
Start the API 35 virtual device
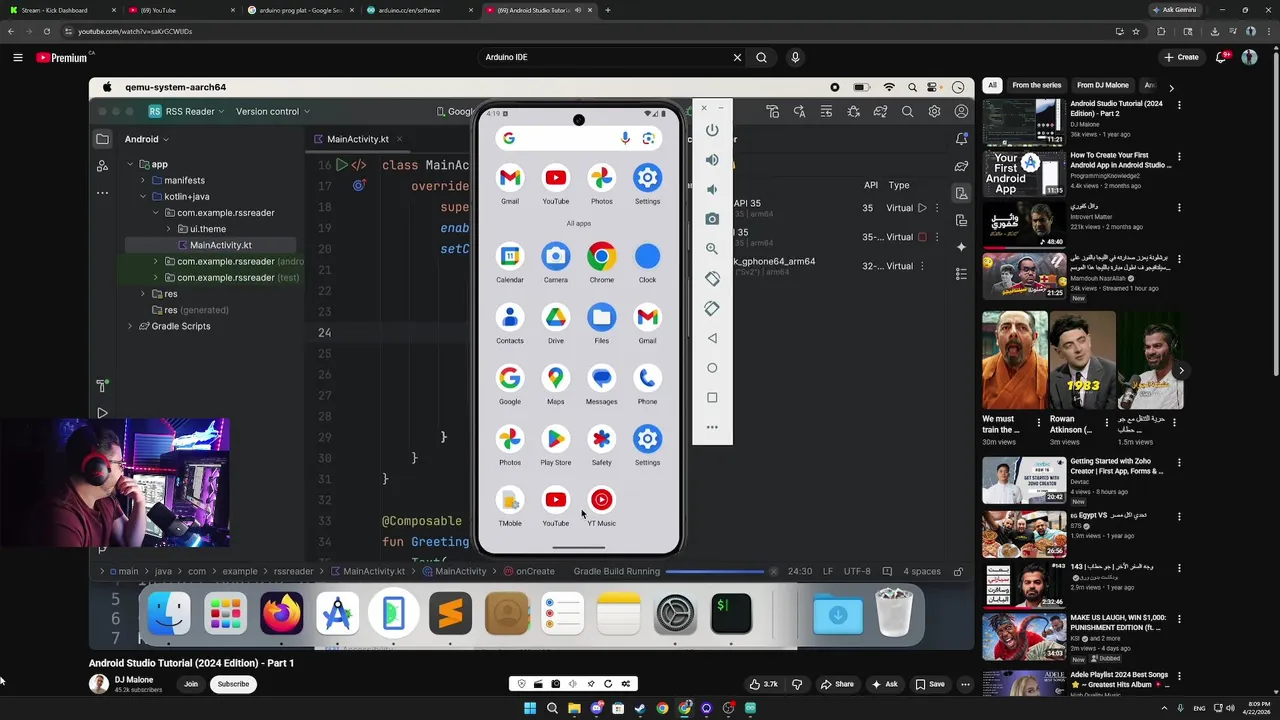922,208
